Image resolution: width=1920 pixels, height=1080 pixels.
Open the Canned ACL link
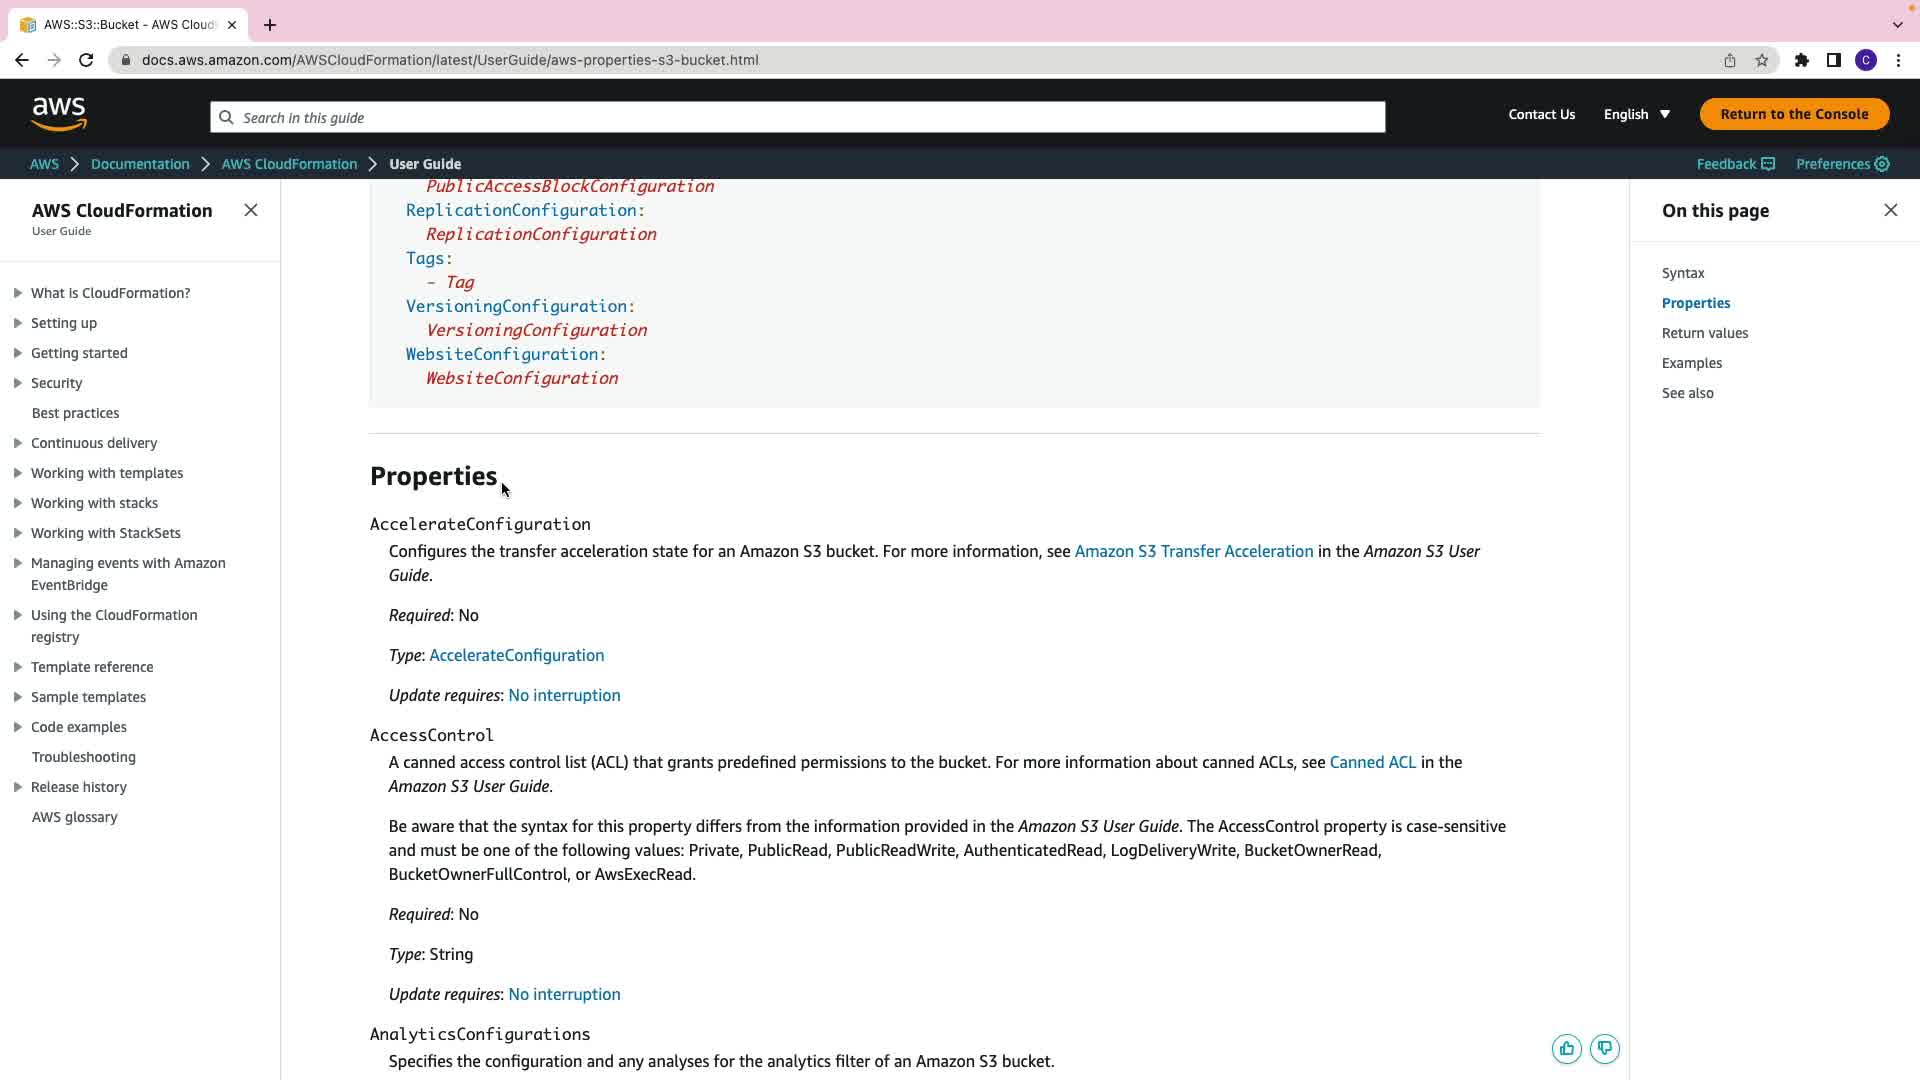coord(1372,762)
